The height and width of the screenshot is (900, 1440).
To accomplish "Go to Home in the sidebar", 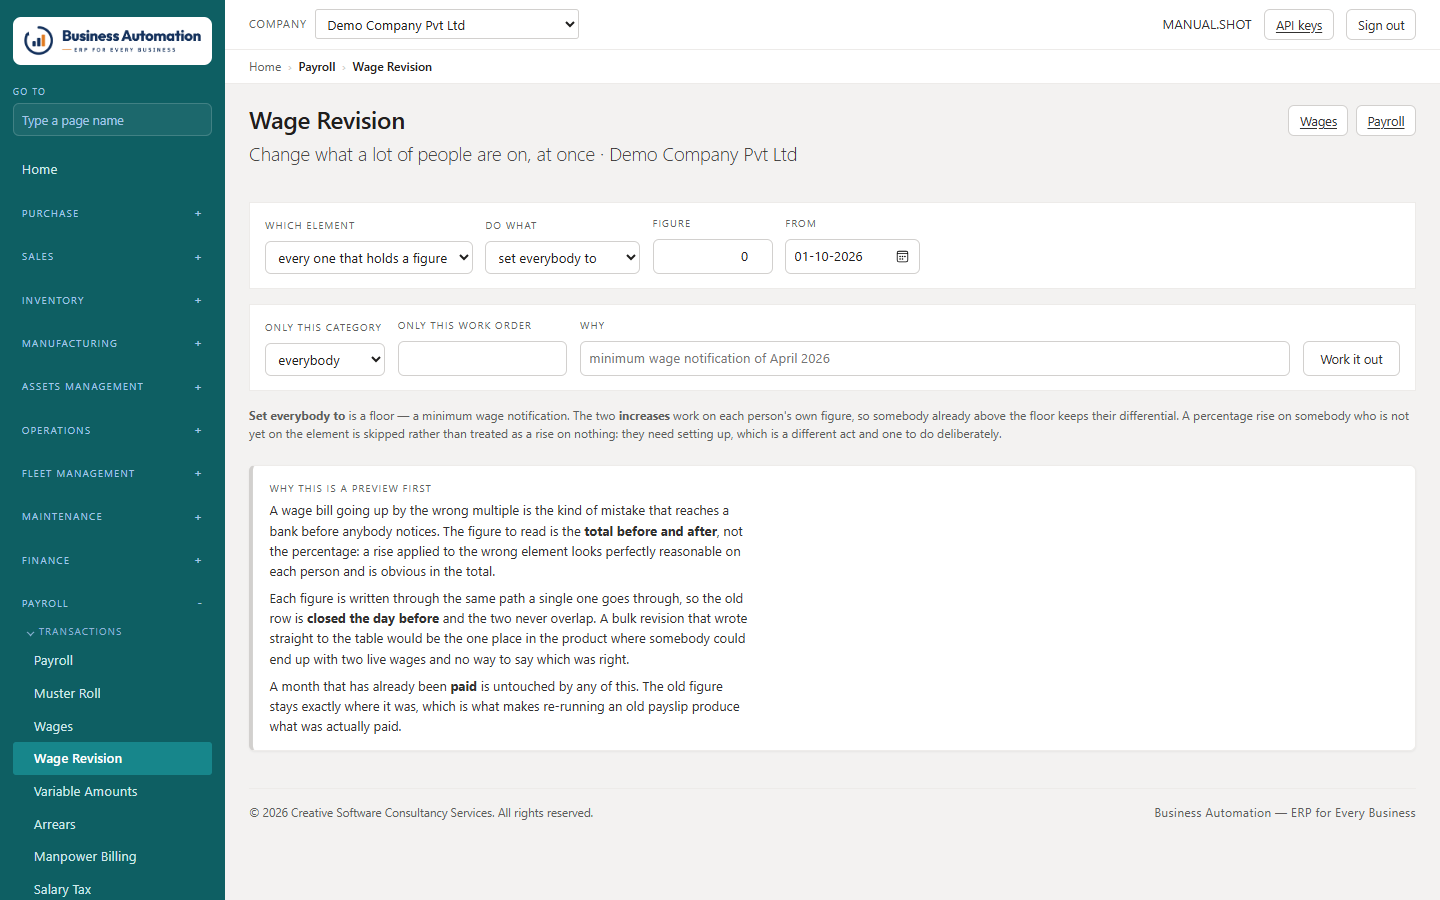I will point(112,170).
